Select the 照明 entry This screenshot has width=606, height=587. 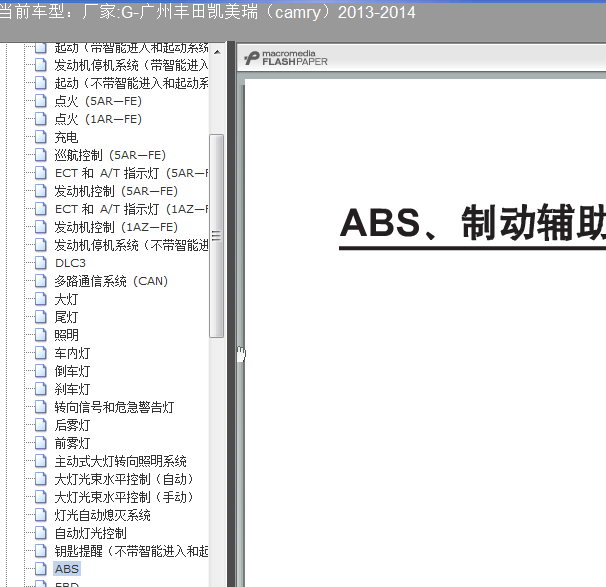point(66,335)
